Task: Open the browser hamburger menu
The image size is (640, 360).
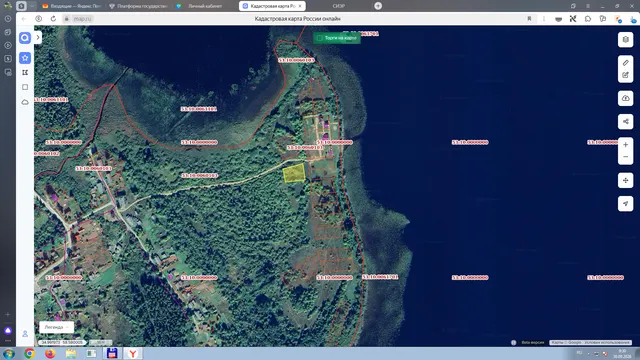Action: [588, 6]
